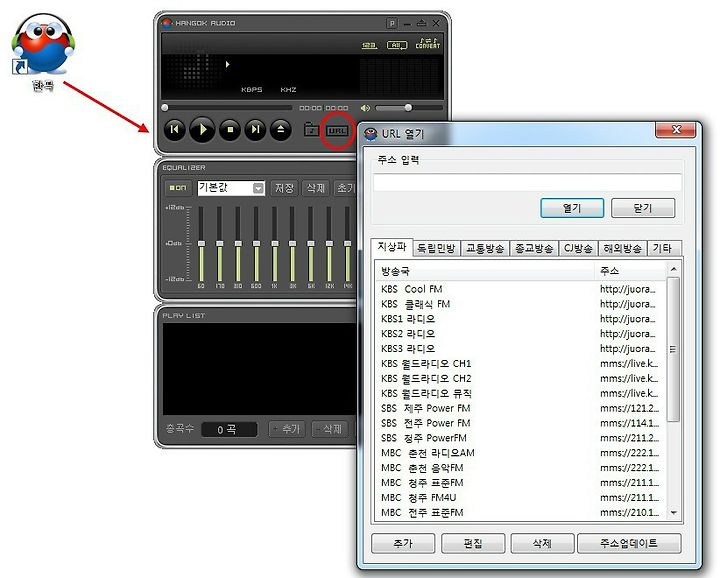Open the Convert tool icon
The width and height of the screenshot is (720, 578).
428,44
